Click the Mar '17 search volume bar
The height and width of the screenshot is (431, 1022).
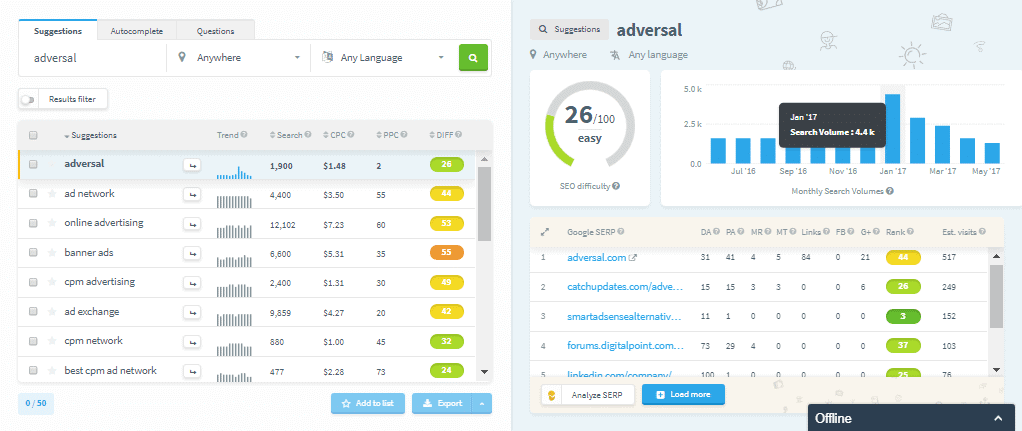[x=942, y=145]
